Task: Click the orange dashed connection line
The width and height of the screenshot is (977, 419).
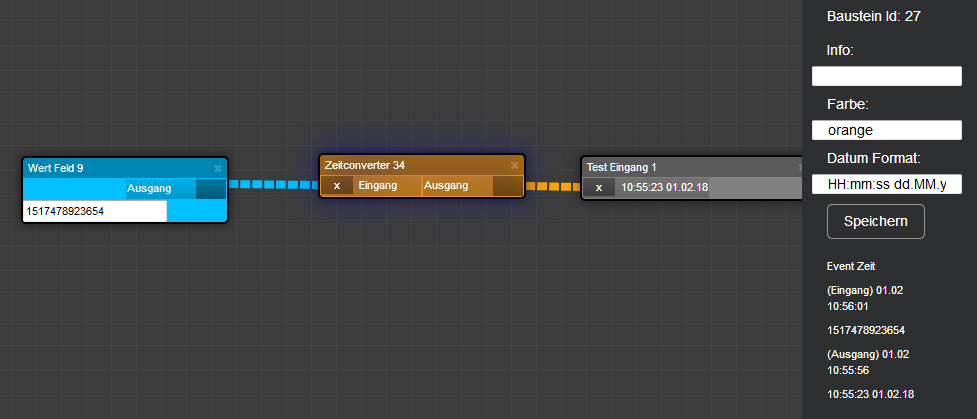Action: click(x=553, y=186)
